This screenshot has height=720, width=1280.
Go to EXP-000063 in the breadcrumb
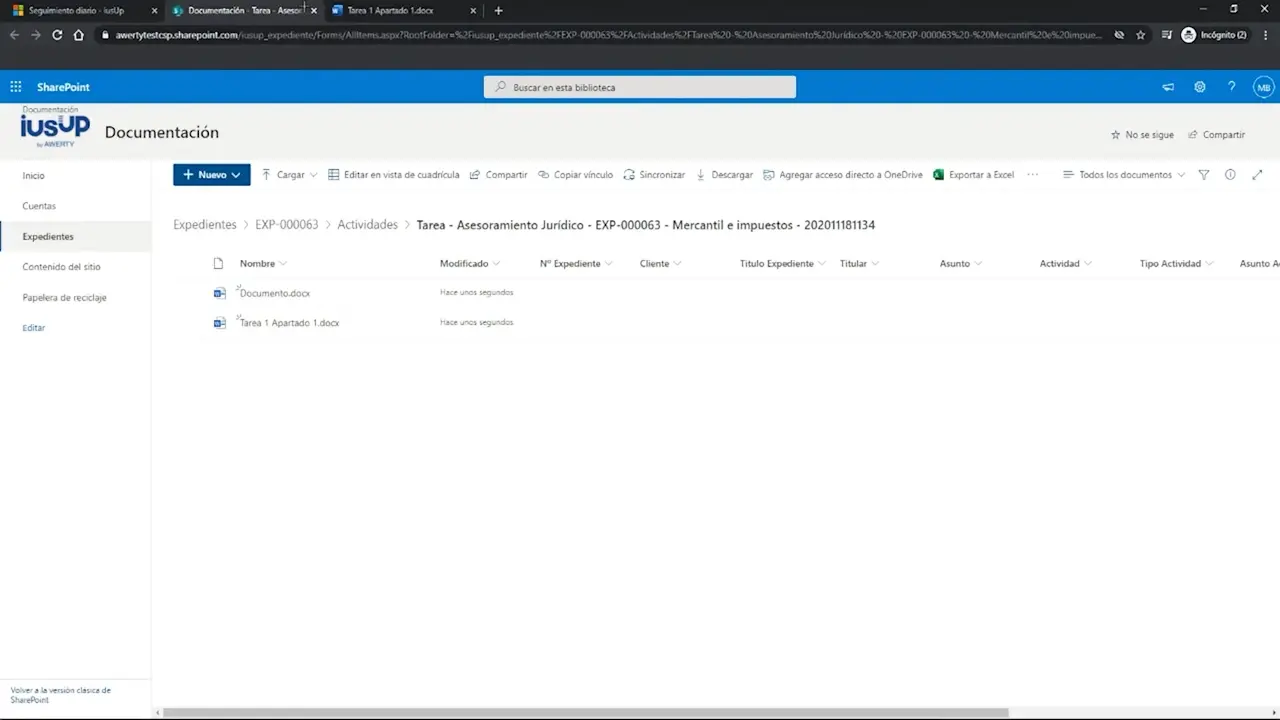click(x=286, y=225)
